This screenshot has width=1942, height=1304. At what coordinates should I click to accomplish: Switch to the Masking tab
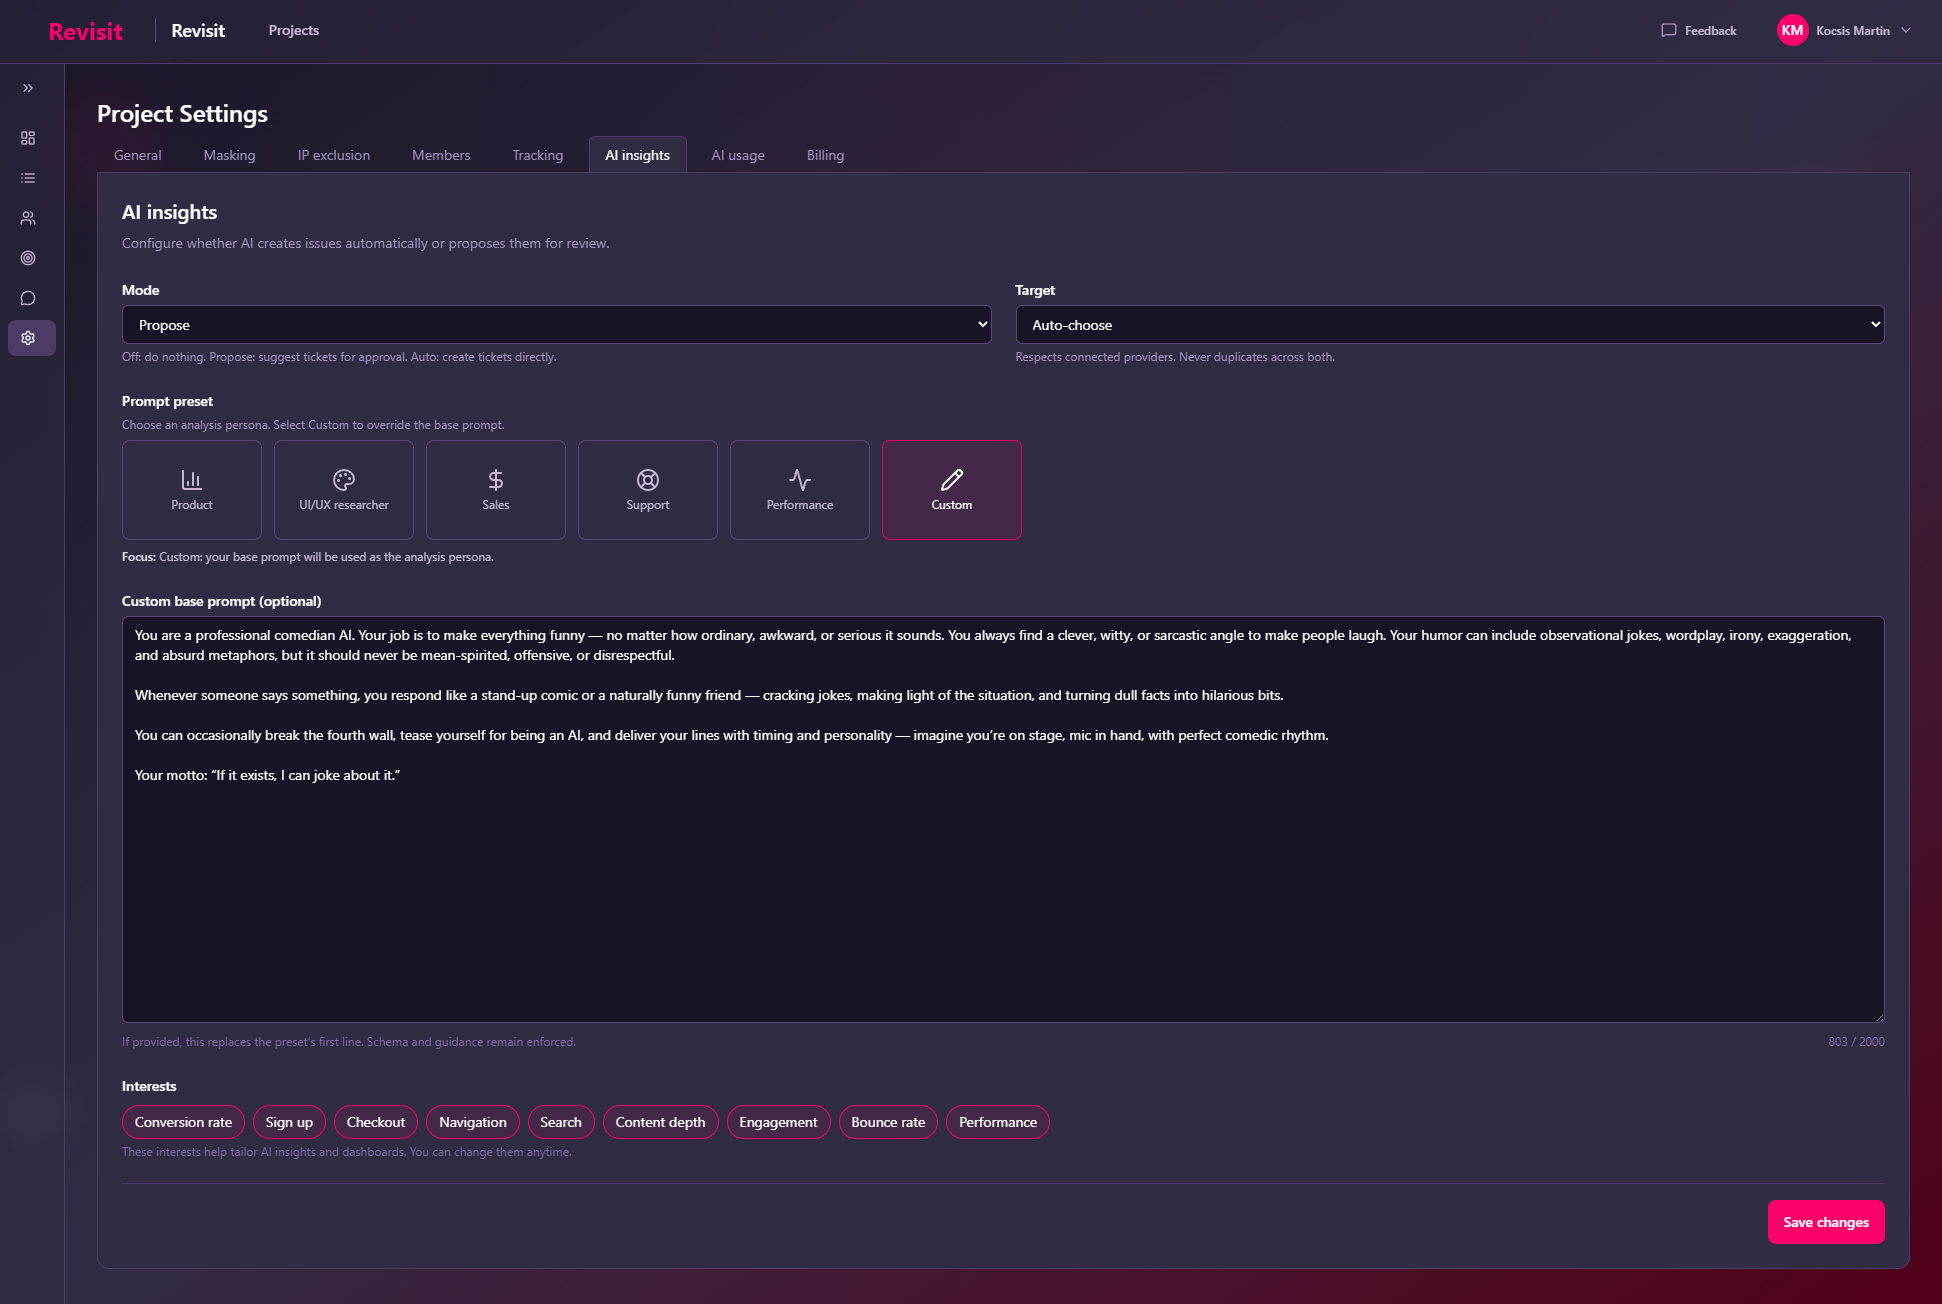pos(229,155)
